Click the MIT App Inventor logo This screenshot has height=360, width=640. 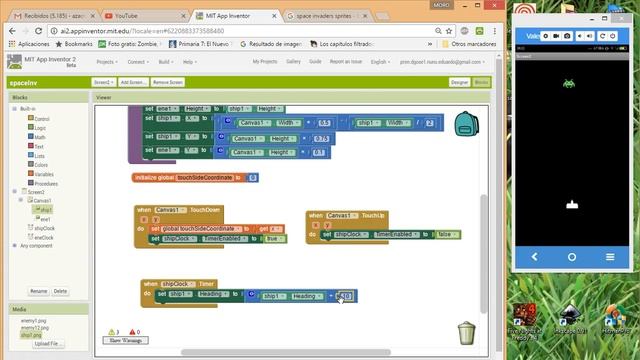coord(14,62)
